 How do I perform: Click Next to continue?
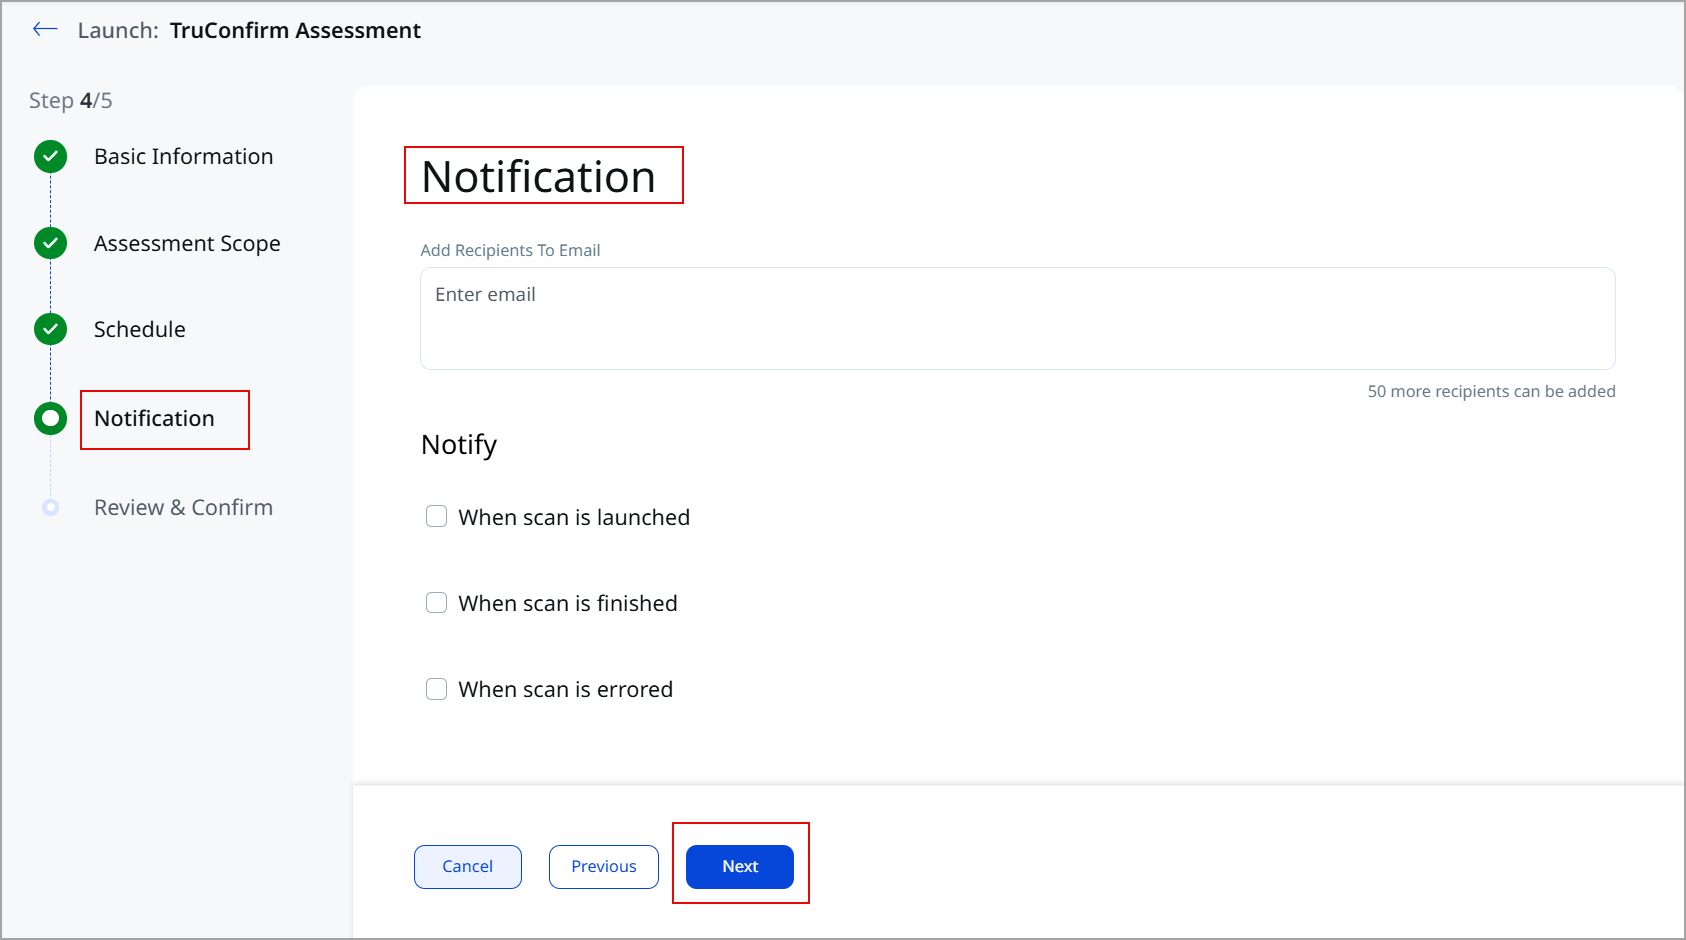(x=740, y=867)
